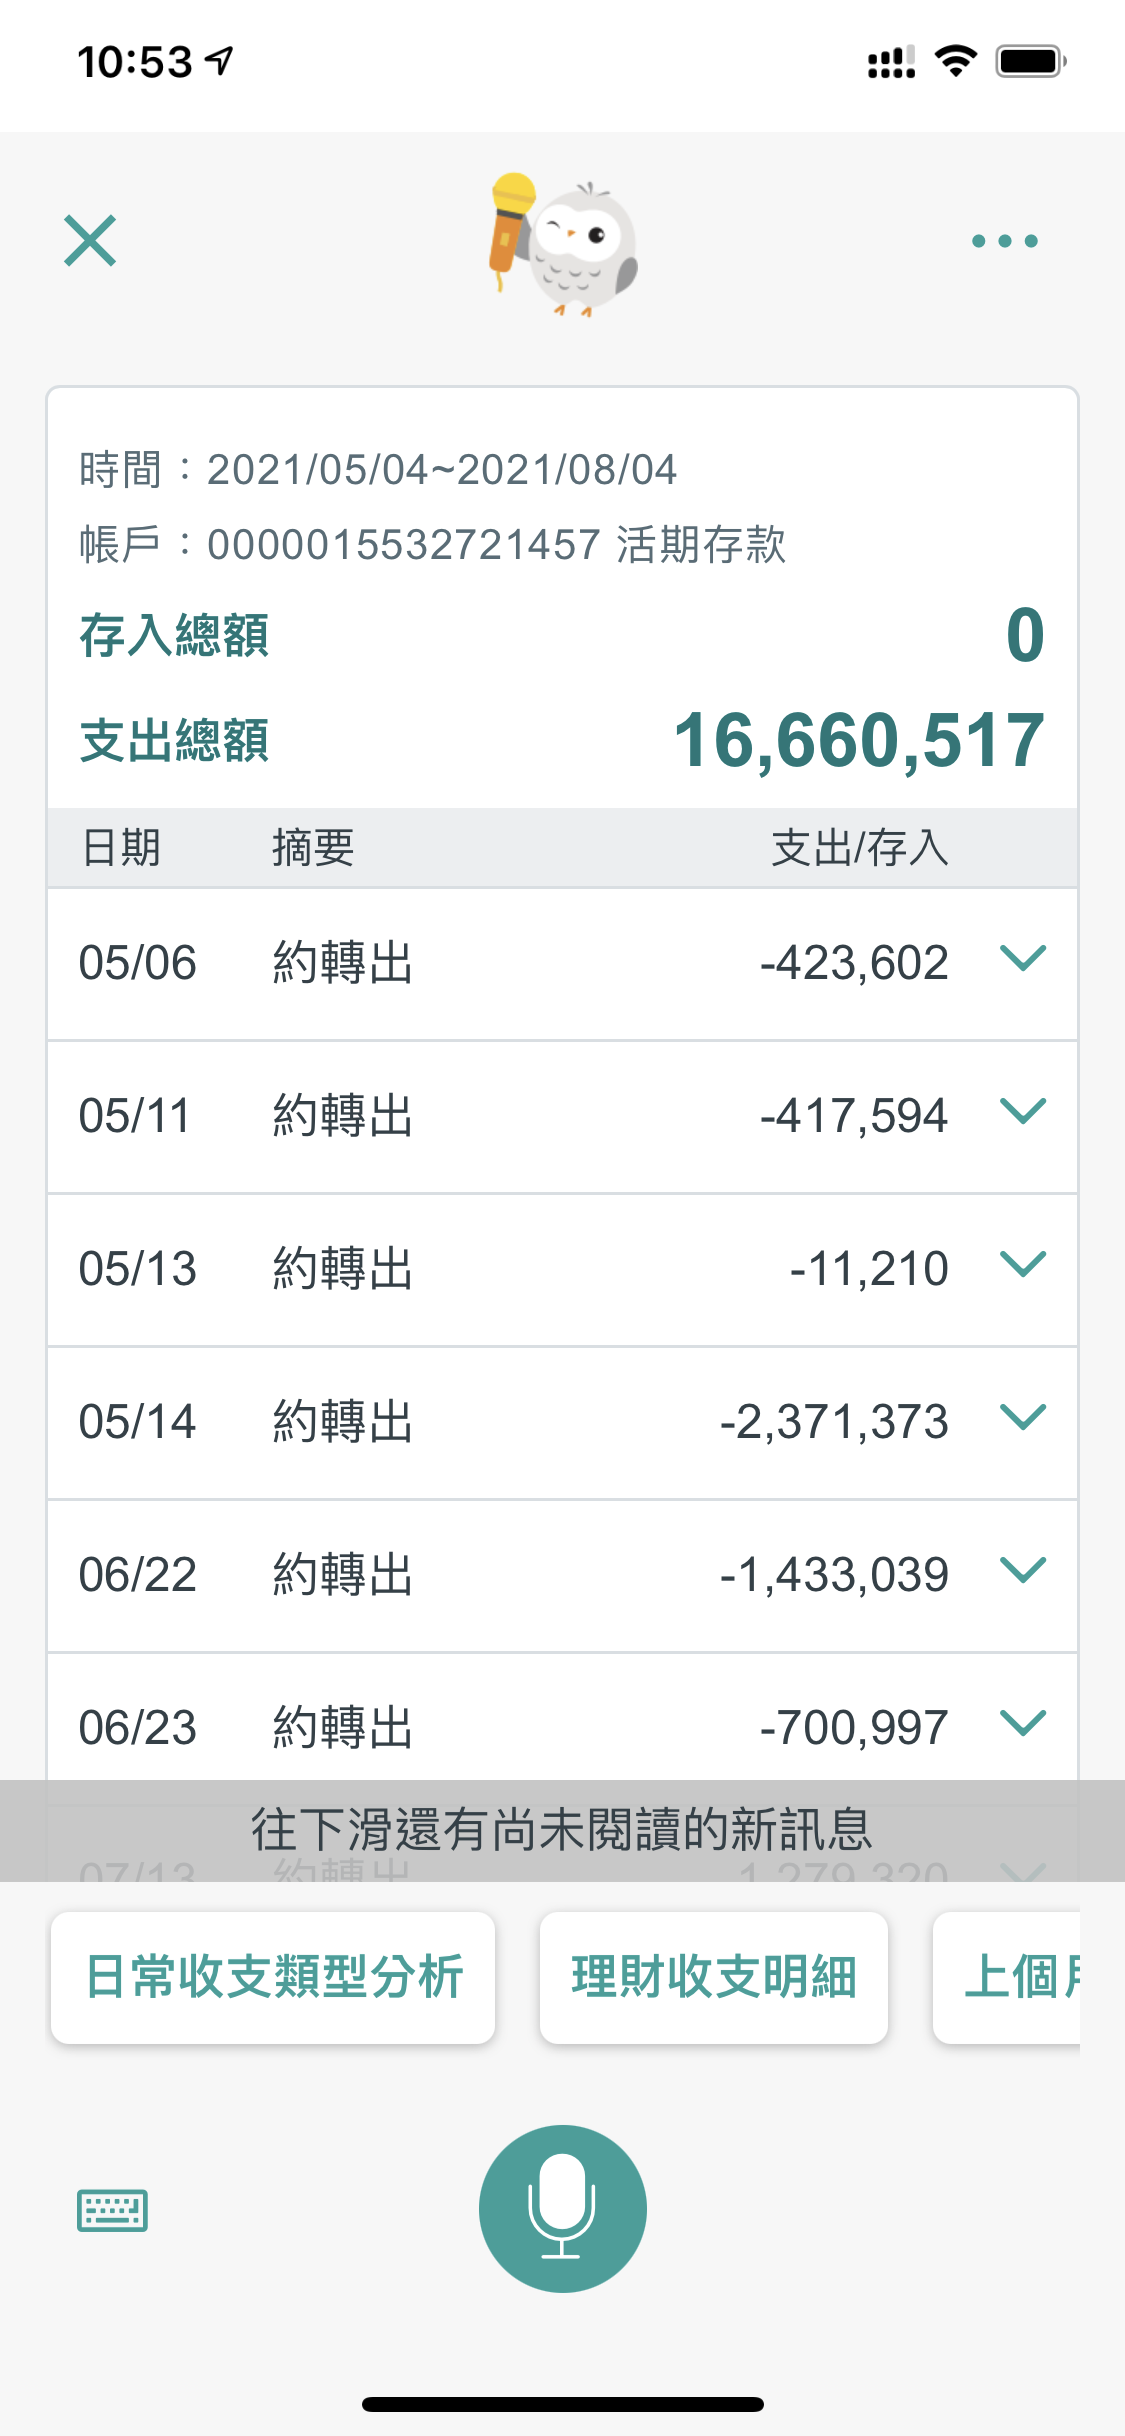Tap the owl mascot with microphone
Viewport: 1125px width, 2436px height.
(x=563, y=244)
